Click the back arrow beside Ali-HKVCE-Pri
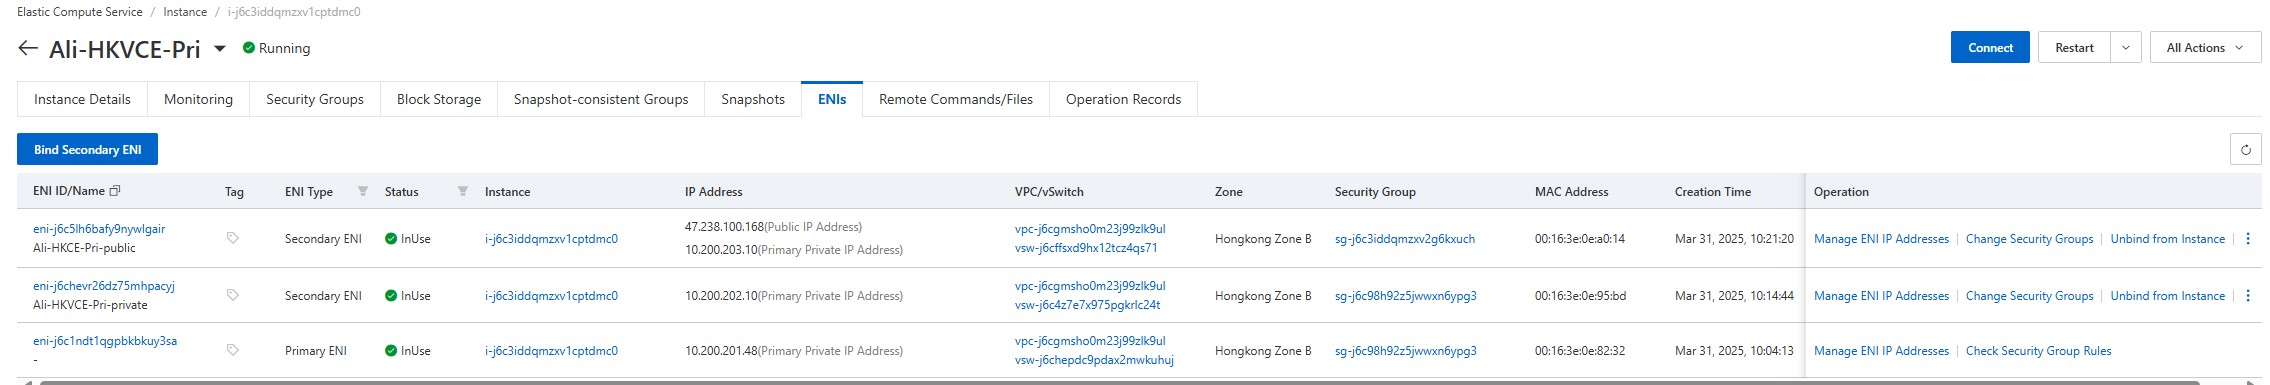This screenshot has width=2270, height=385. [x=28, y=48]
